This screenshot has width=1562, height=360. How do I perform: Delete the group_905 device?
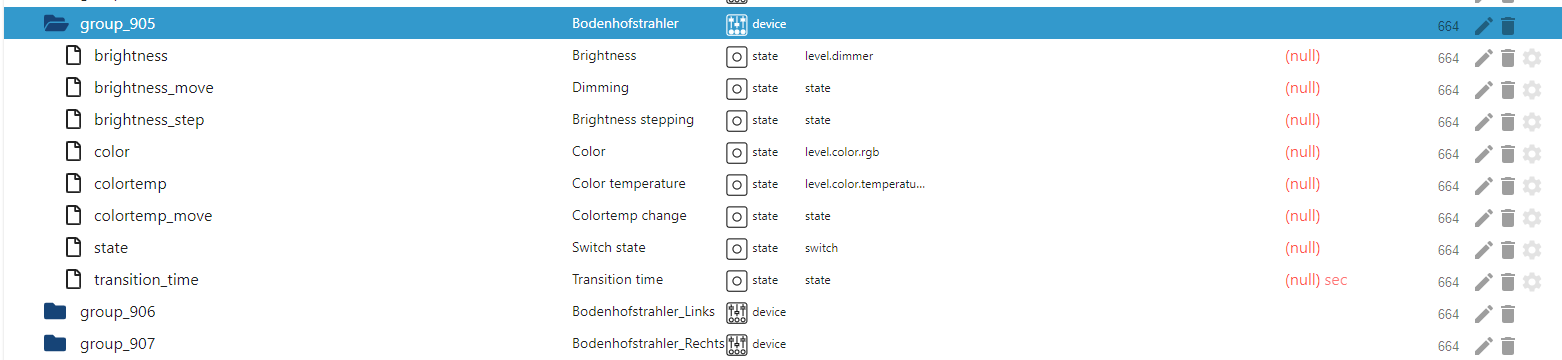coord(1508,26)
